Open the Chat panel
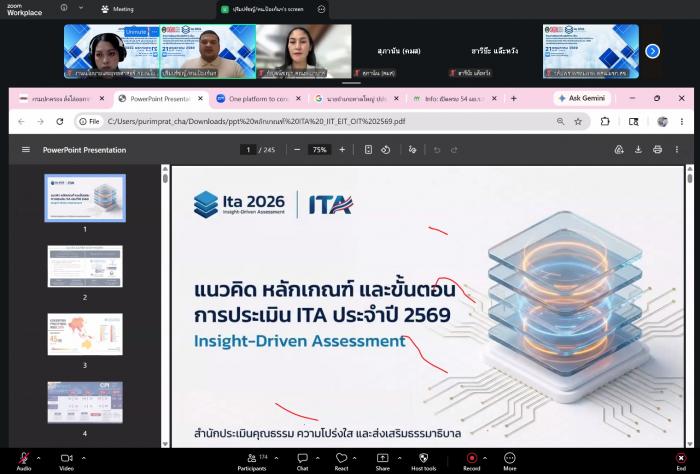 303,461
